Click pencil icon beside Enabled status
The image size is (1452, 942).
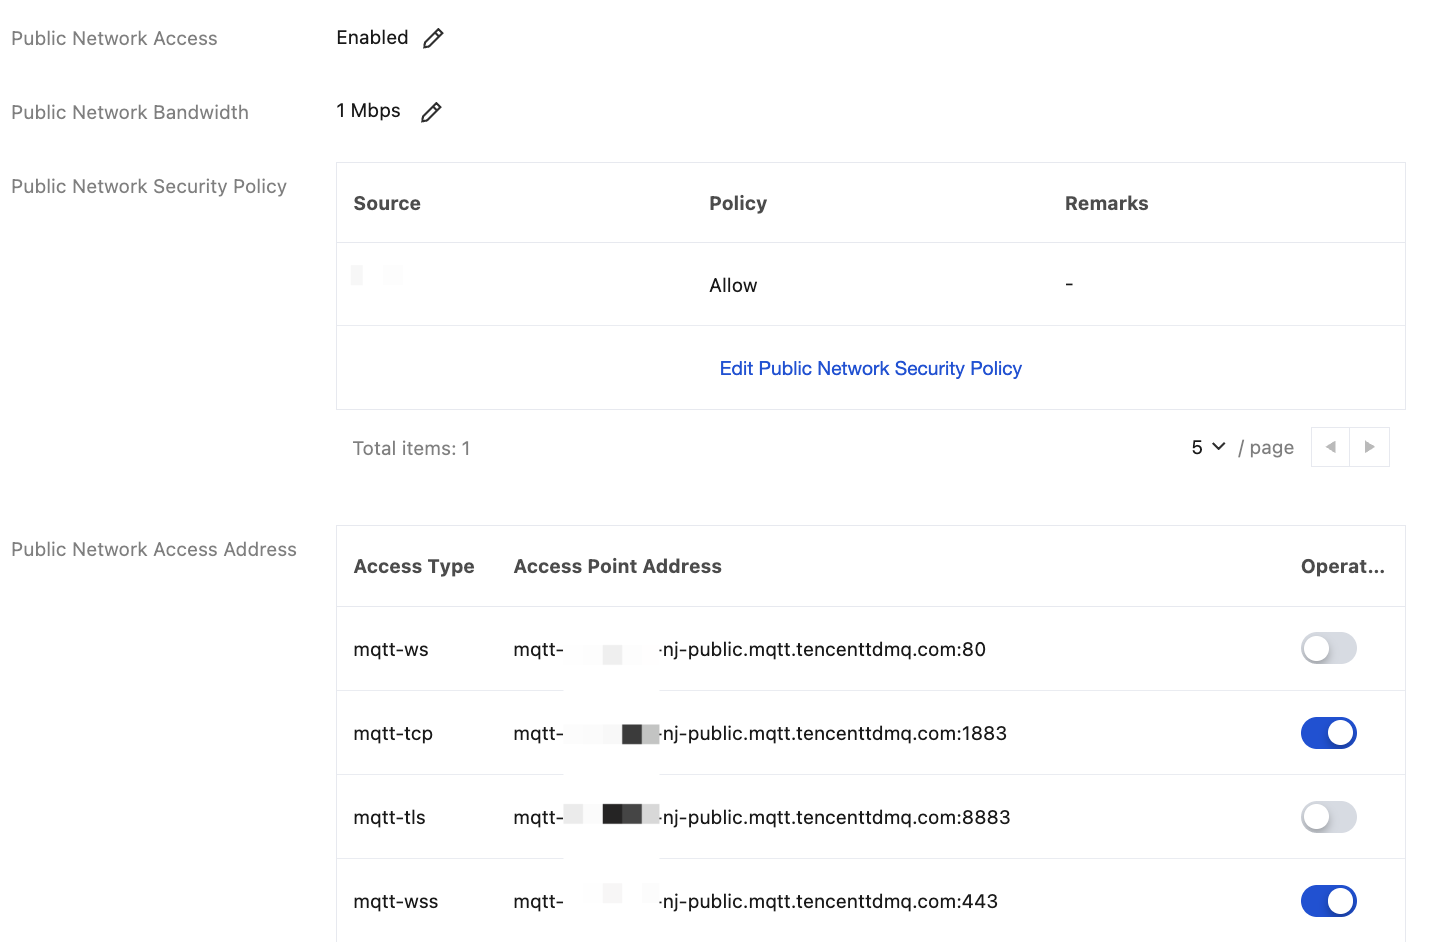coord(433,38)
